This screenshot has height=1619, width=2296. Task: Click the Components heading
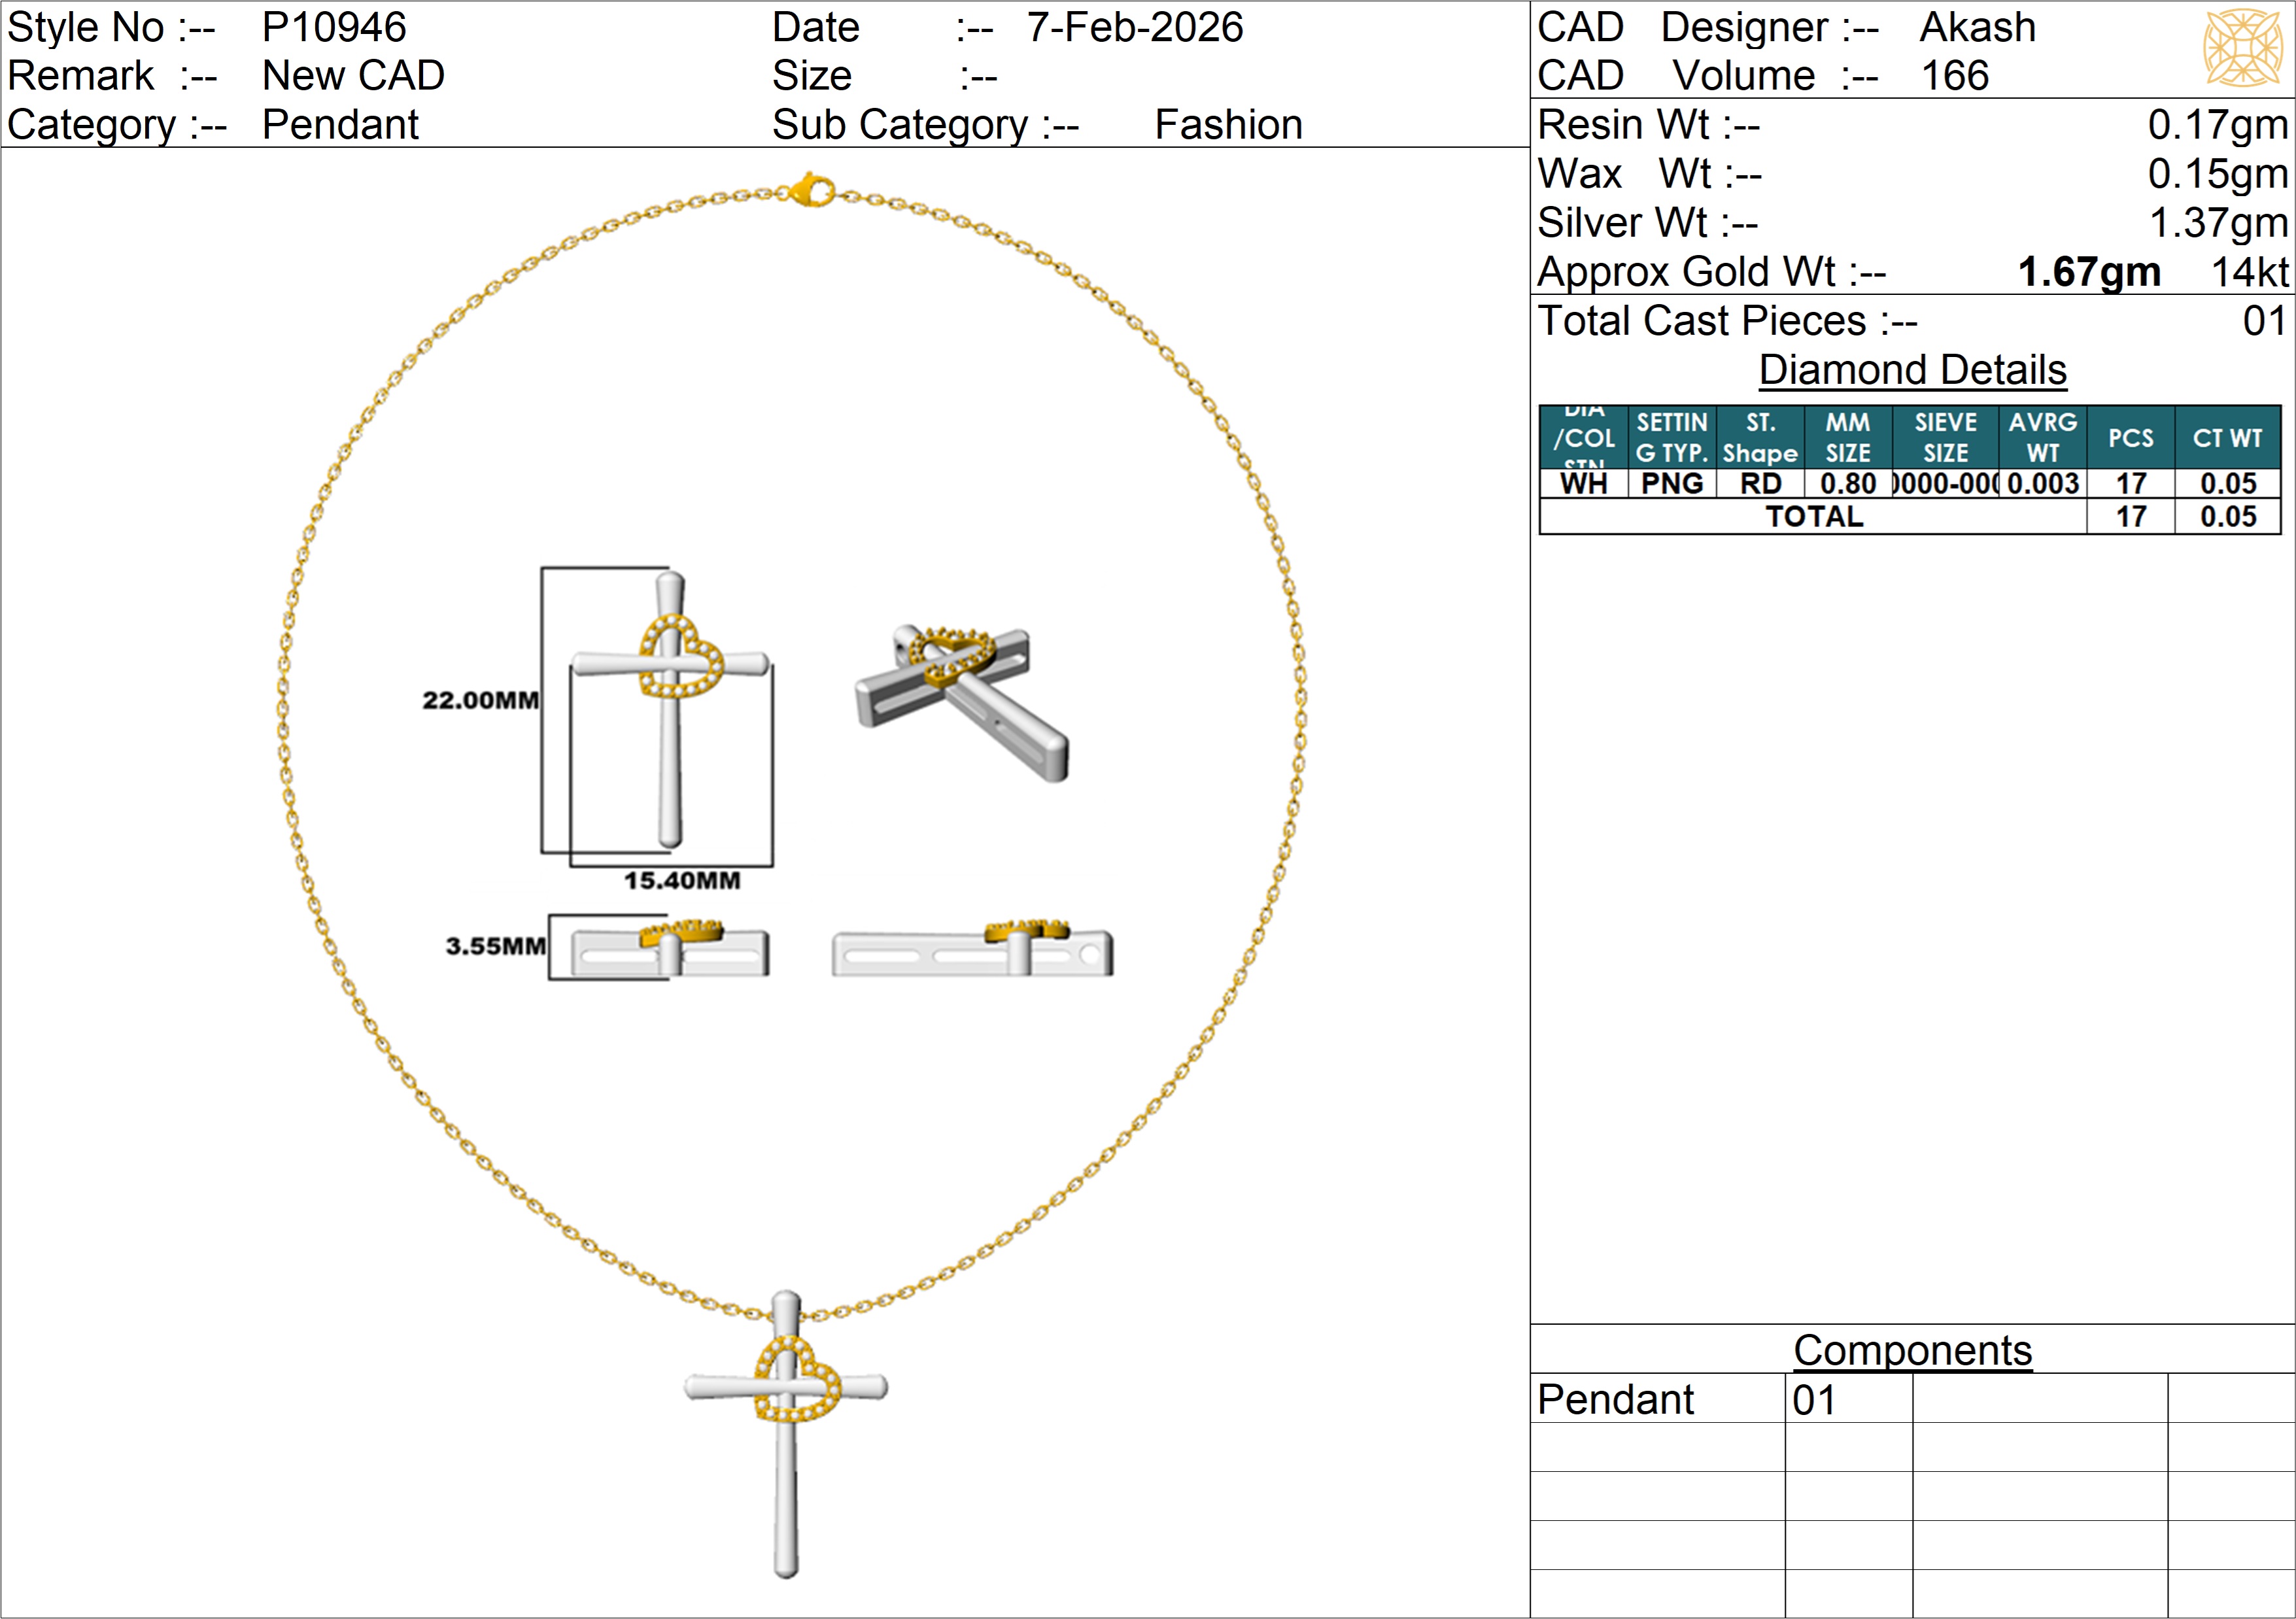(1912, 1350)
